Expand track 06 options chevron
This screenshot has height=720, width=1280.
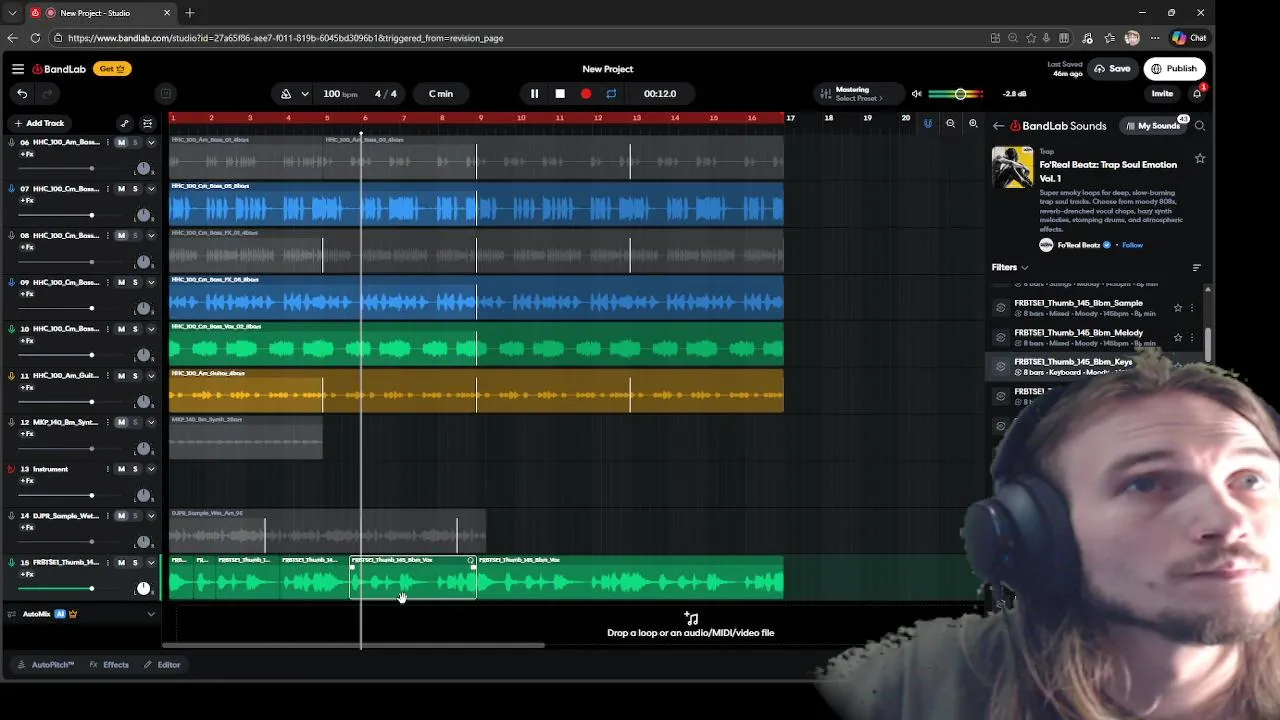click(x=151, y=142)
